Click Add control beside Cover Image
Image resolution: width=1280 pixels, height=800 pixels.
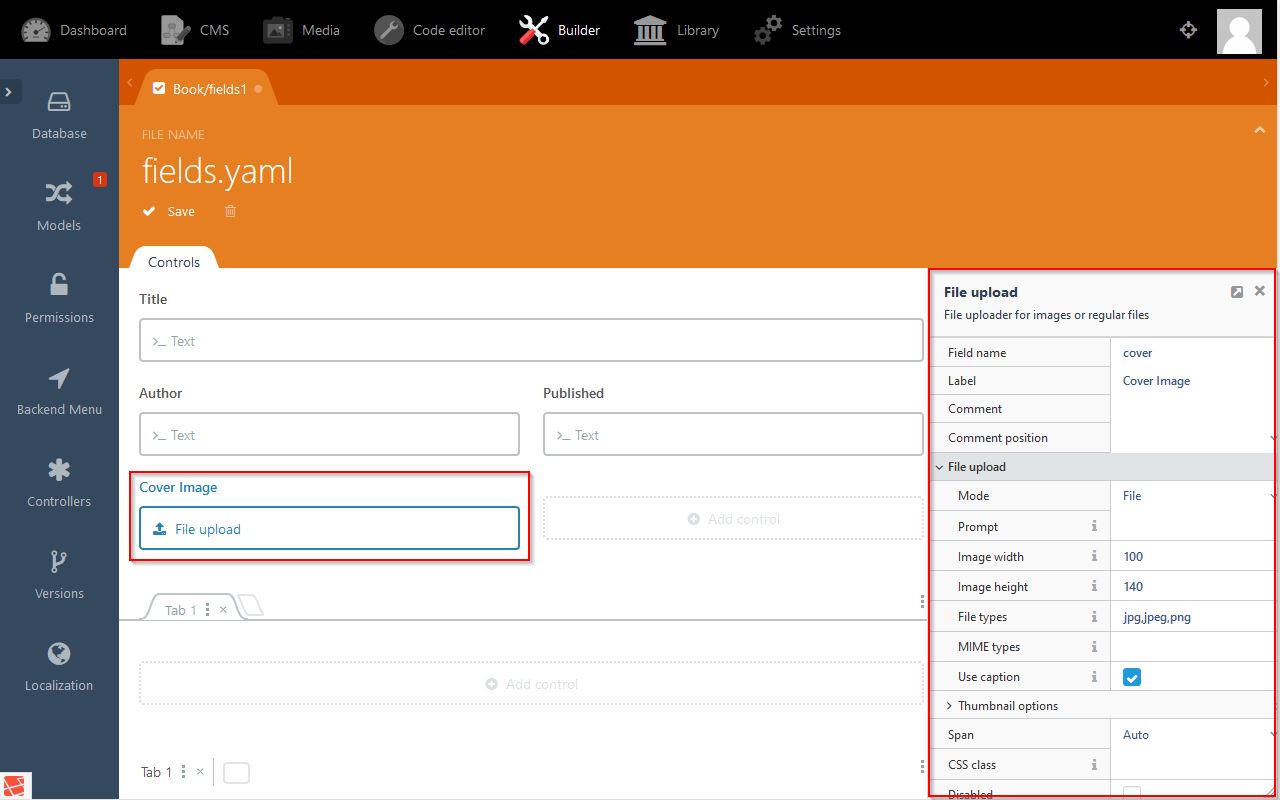point(733,519)
